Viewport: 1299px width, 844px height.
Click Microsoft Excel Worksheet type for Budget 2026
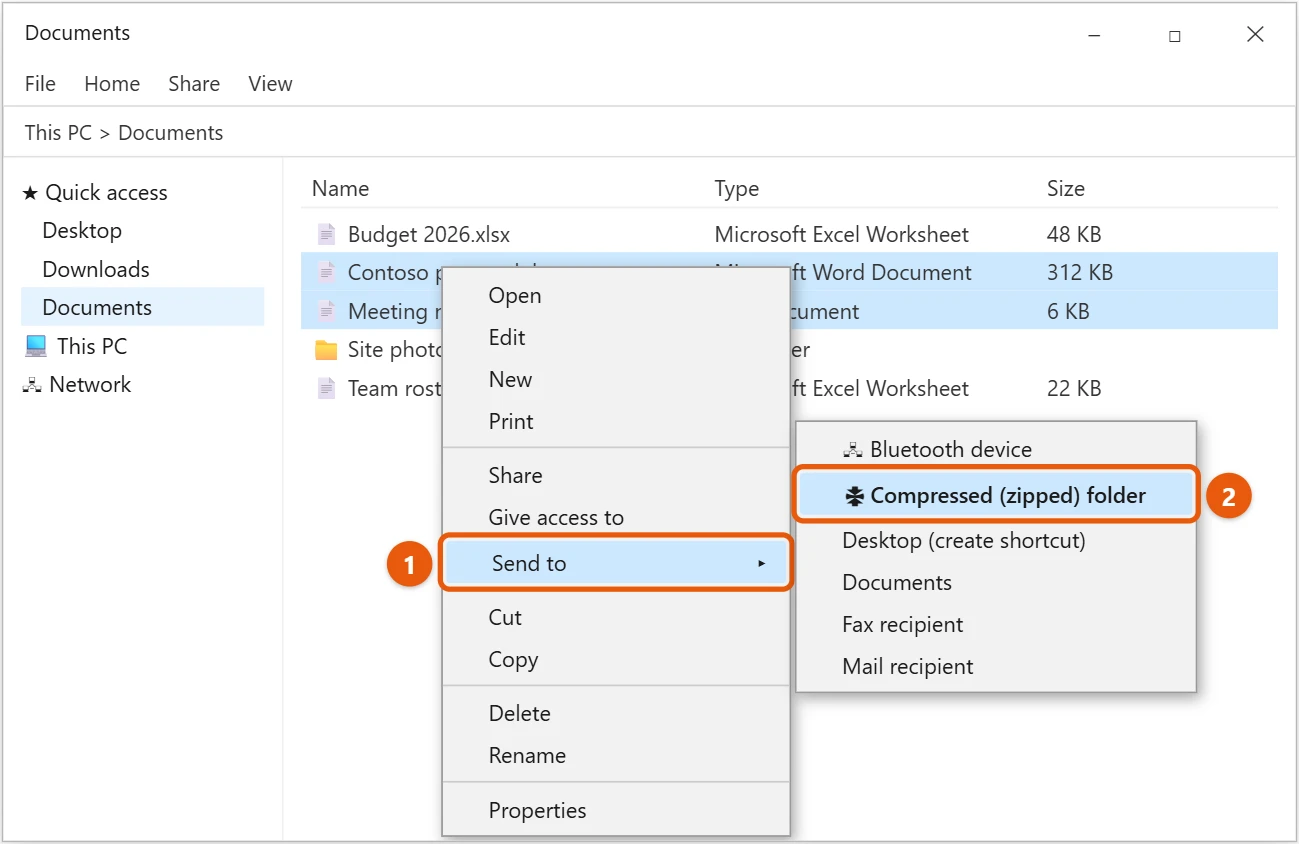click(x=842, y=235)
